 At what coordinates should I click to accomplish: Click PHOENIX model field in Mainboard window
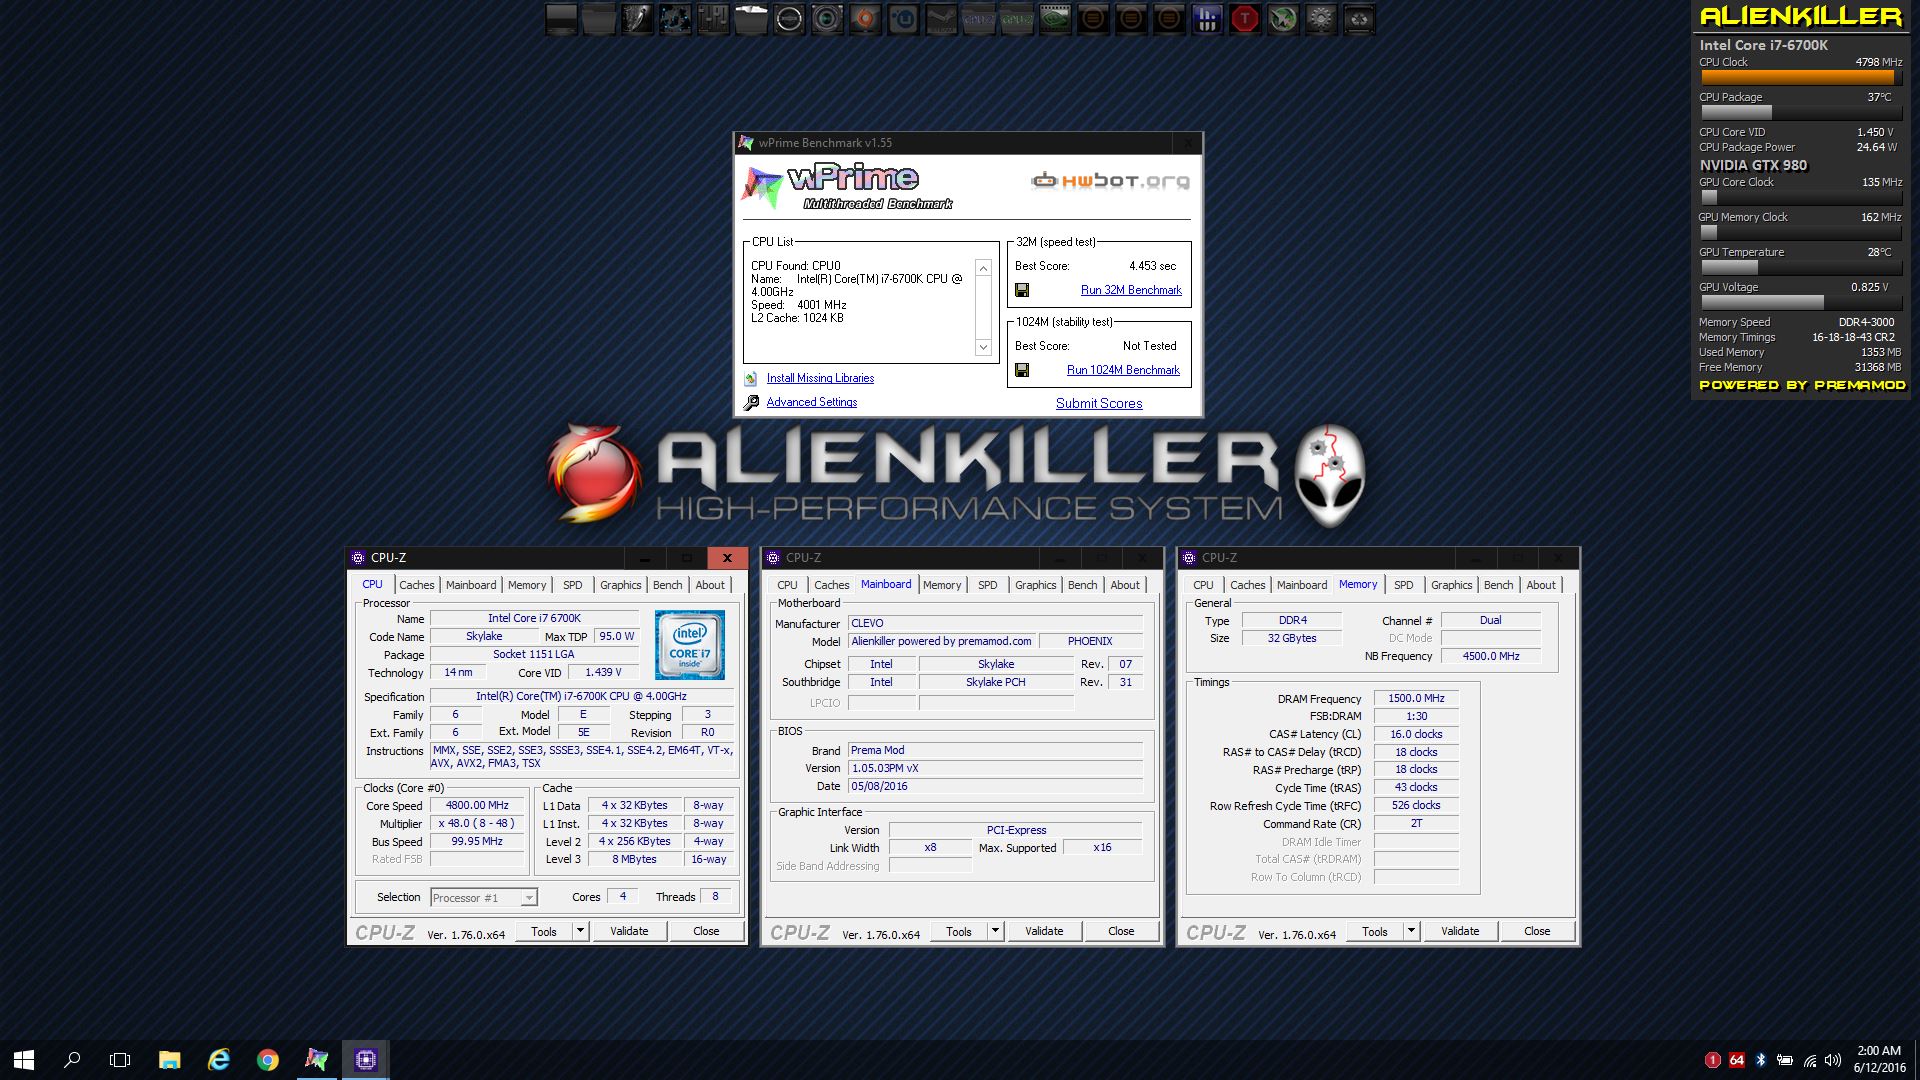pyautogui.click(x=1090, y=641)
